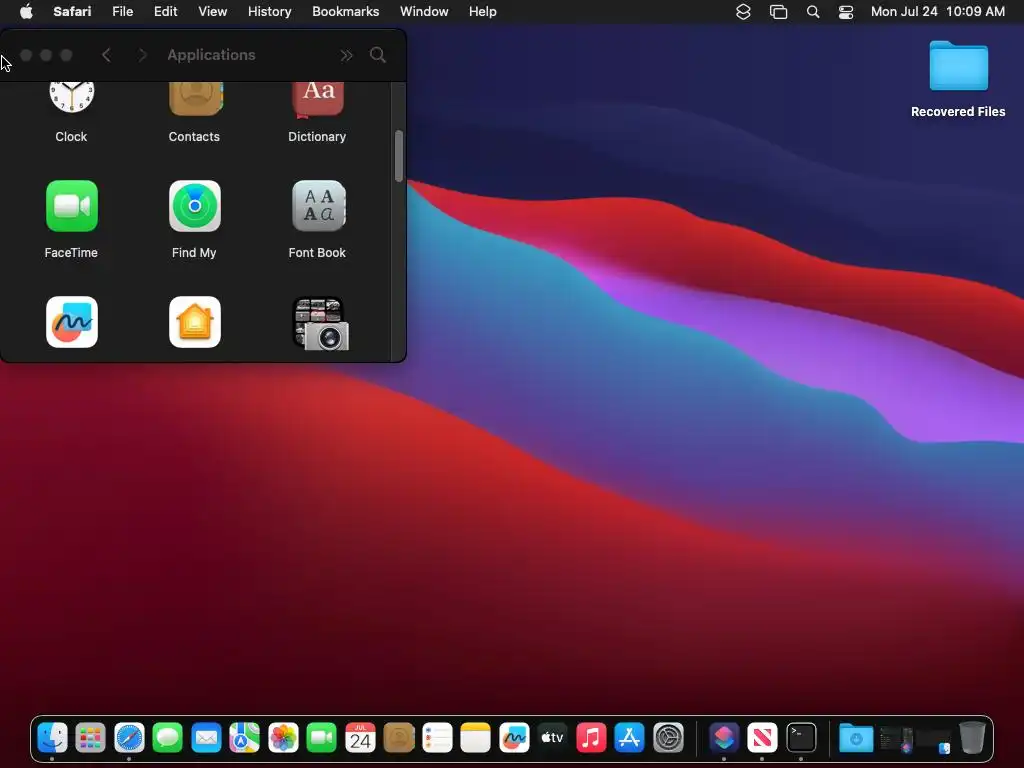Open Contacts from the Dock
This screenshot has width=1024, height=768.
398,738
